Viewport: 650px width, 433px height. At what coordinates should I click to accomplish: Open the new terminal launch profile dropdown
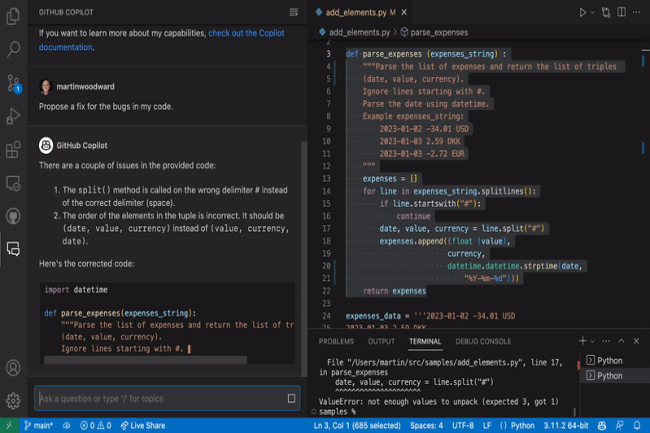click(x=592, y=341)
